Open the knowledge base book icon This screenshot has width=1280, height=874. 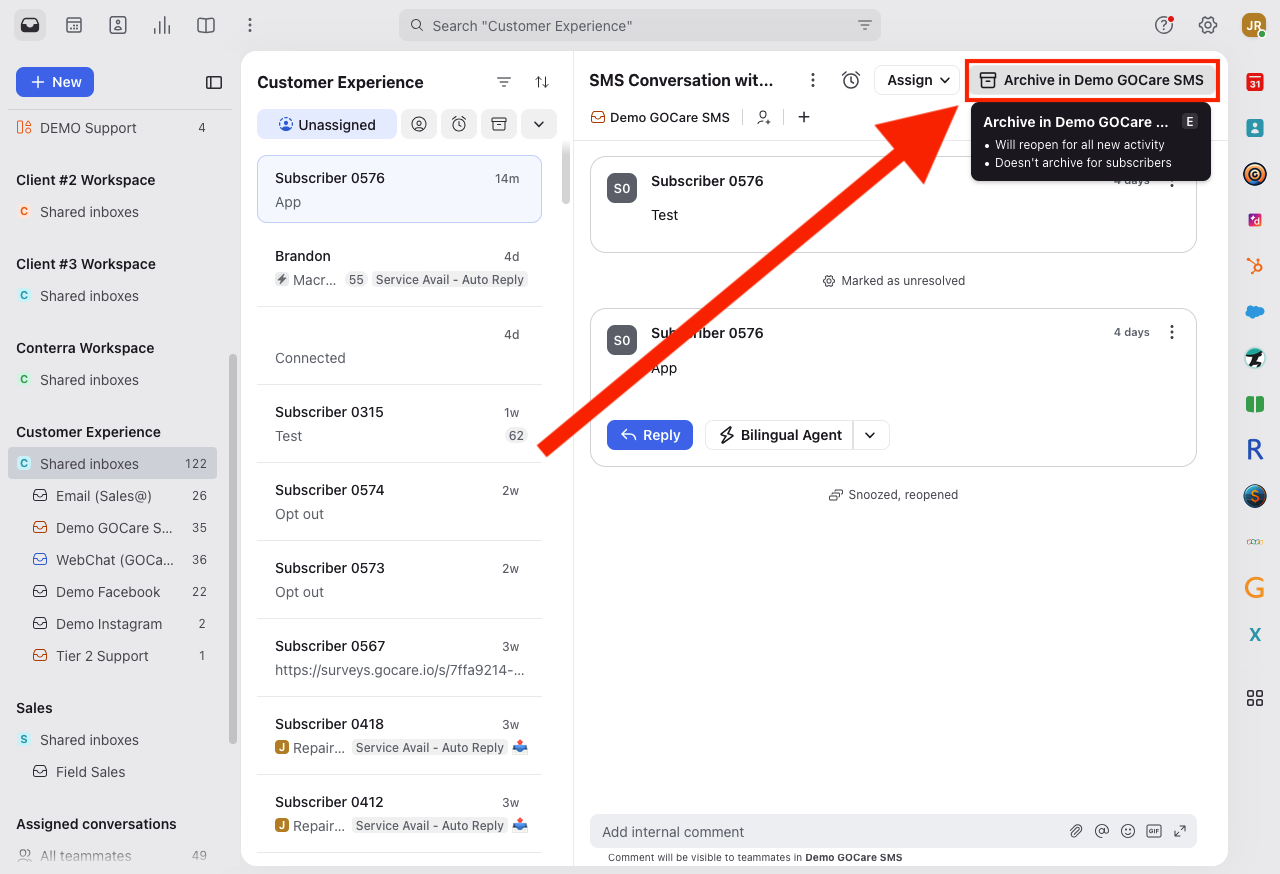click(206, 25)
